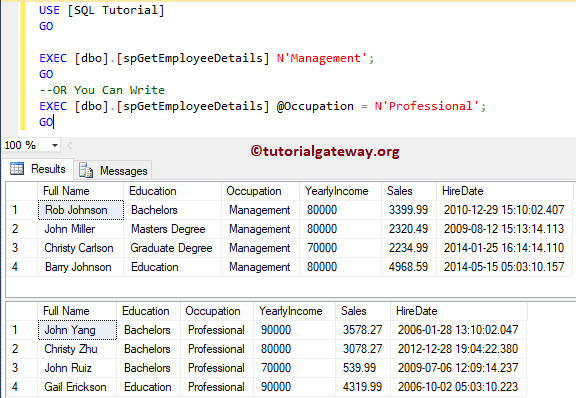Click the Sales value 2234.99
This screenshot has height=398, width=576.
click(409, 248)
